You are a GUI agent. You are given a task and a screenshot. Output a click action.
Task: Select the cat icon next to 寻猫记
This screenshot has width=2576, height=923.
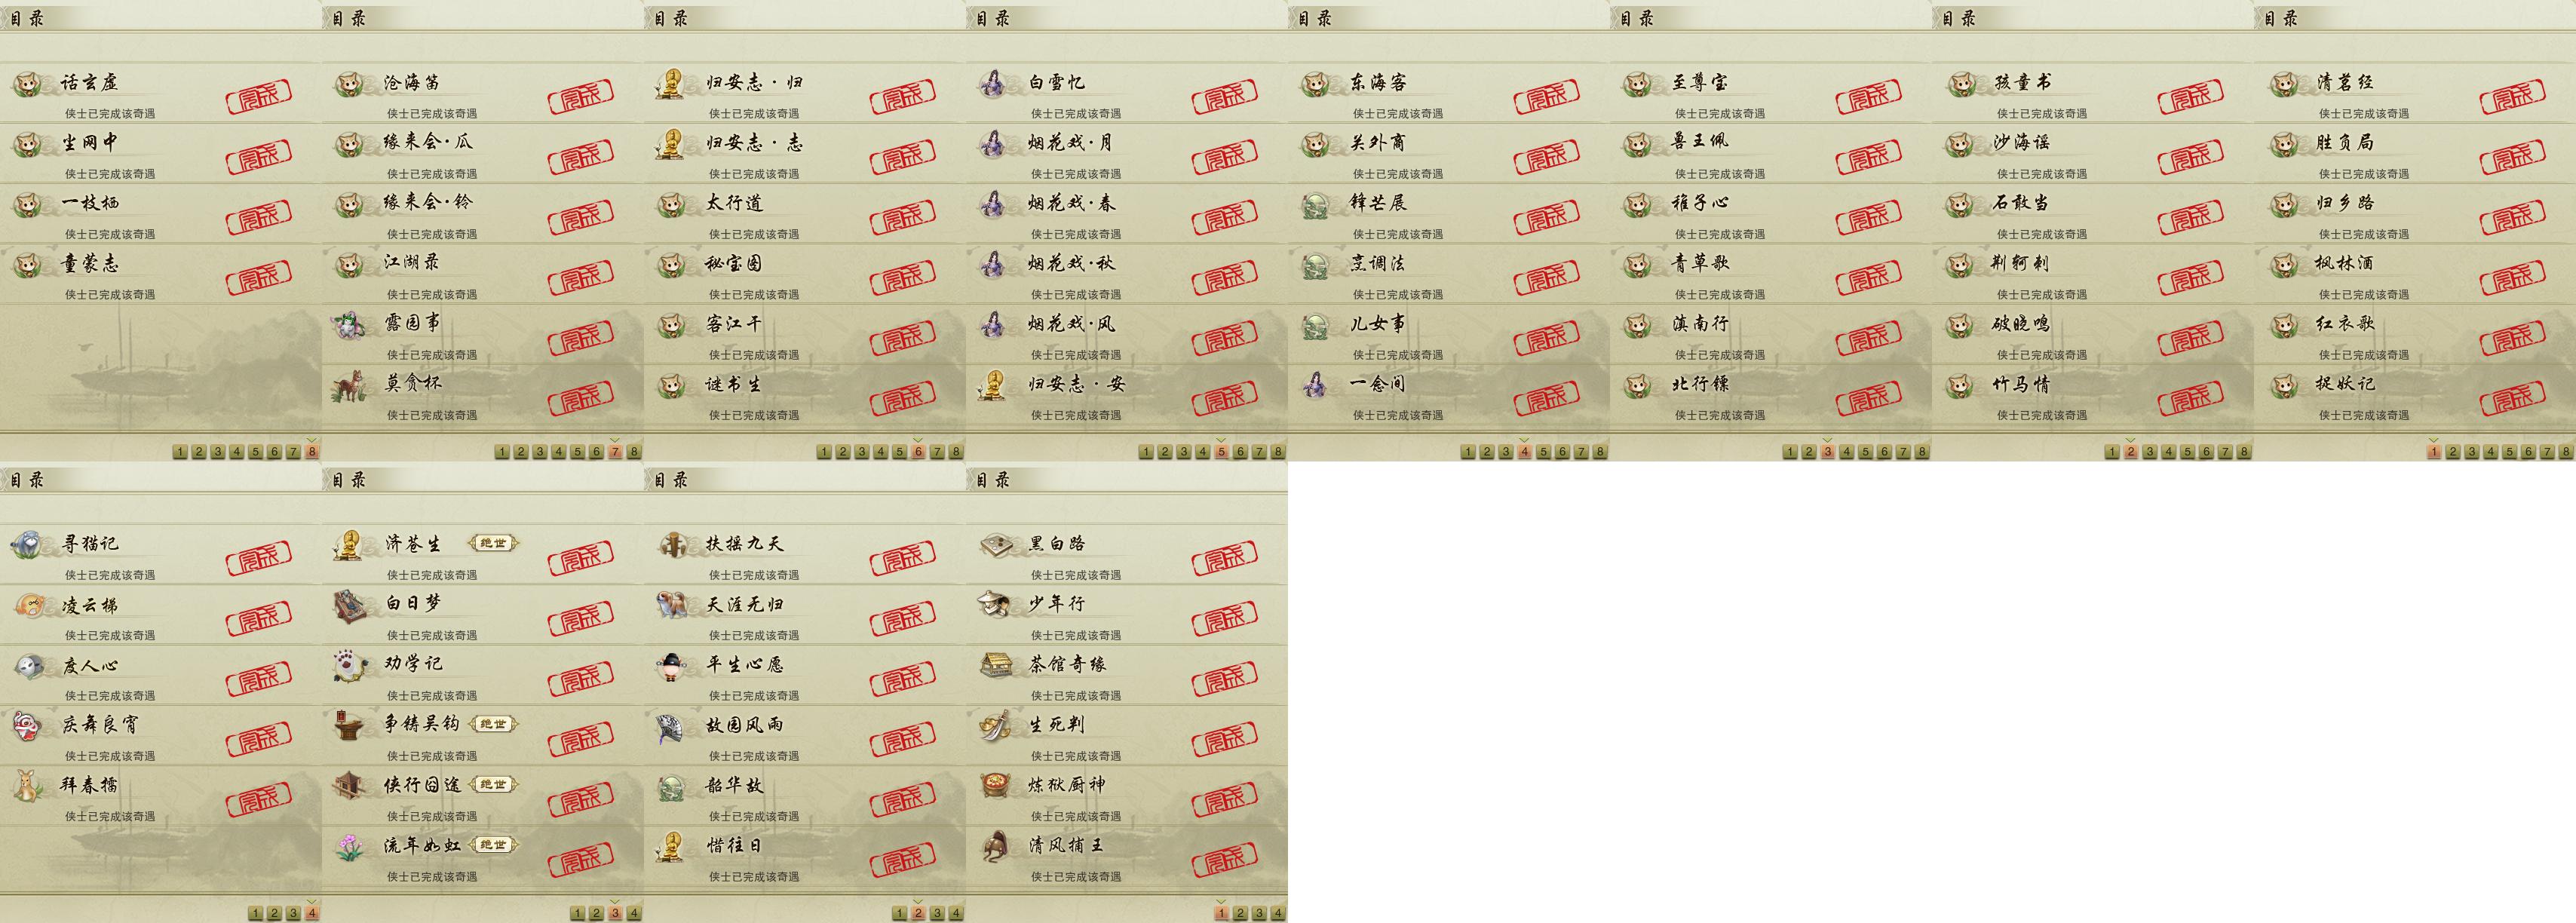(x=27, y=545)
